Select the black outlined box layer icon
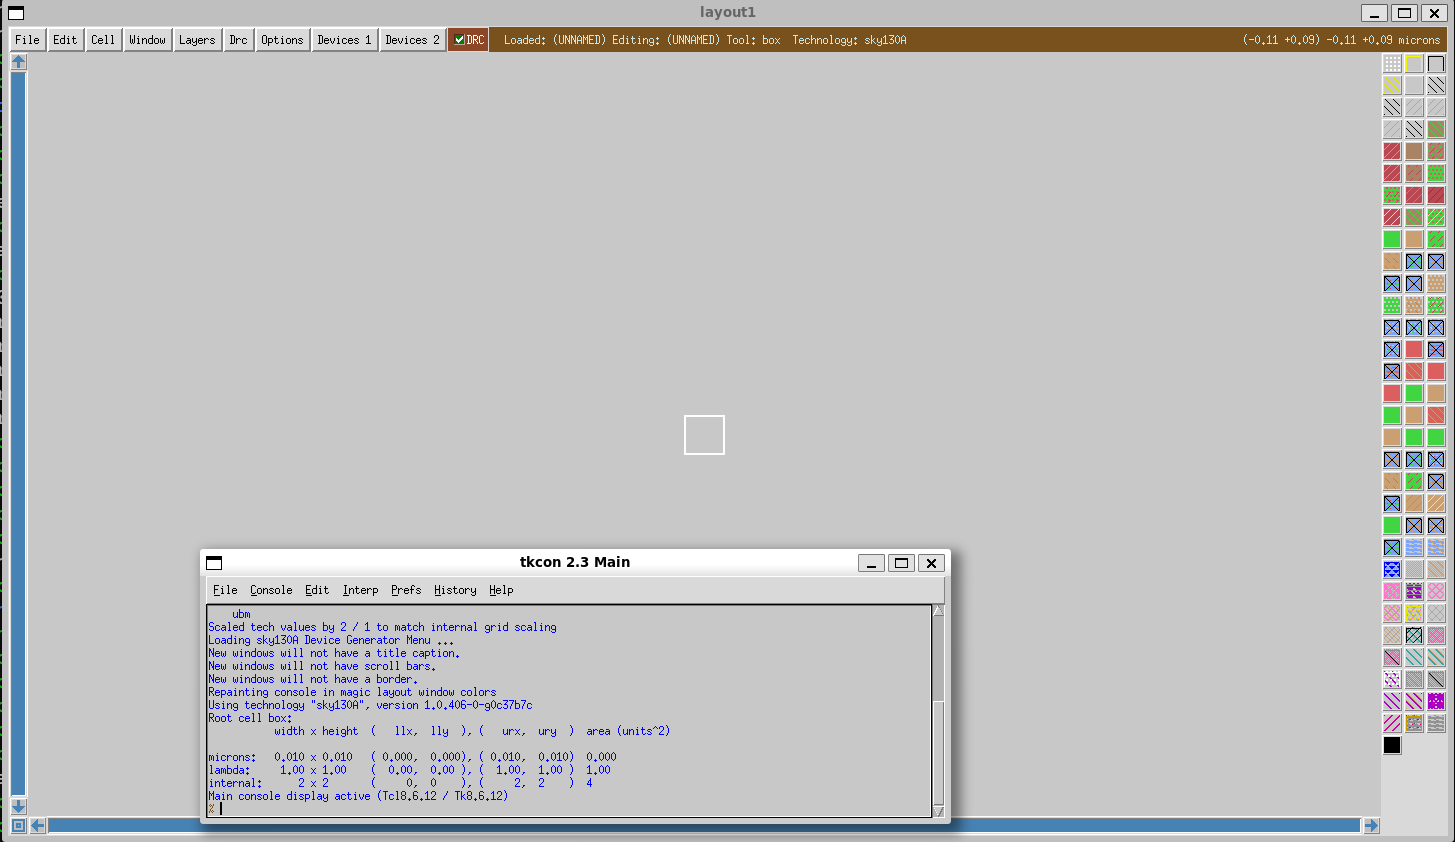This screenshot has height=842, width=1455. click(1436, 63)
